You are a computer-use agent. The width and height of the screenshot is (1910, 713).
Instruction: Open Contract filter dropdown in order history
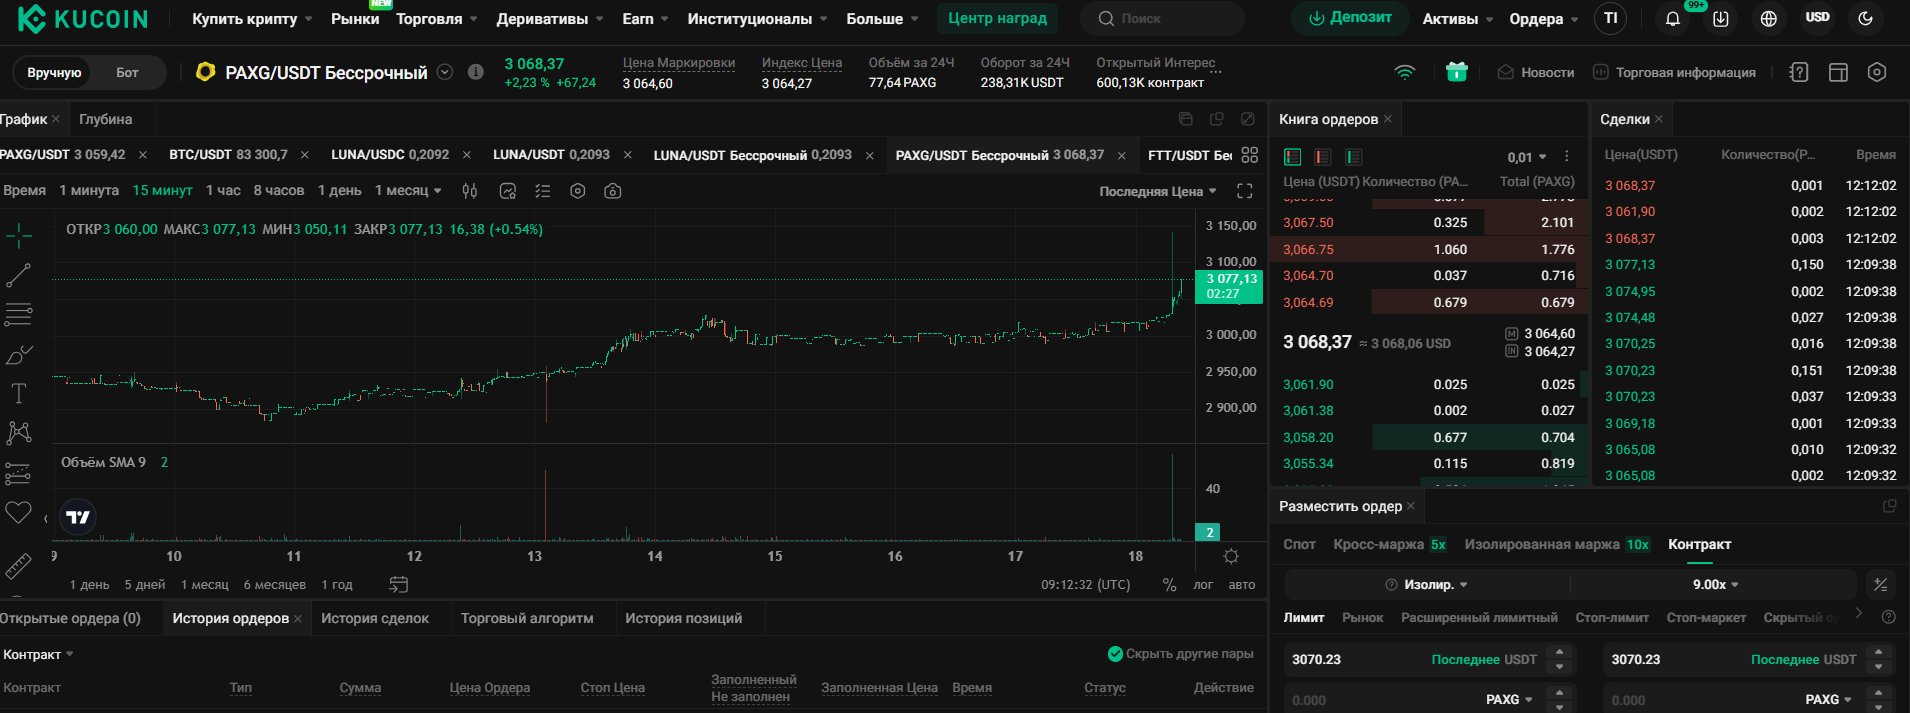[38, 655]
